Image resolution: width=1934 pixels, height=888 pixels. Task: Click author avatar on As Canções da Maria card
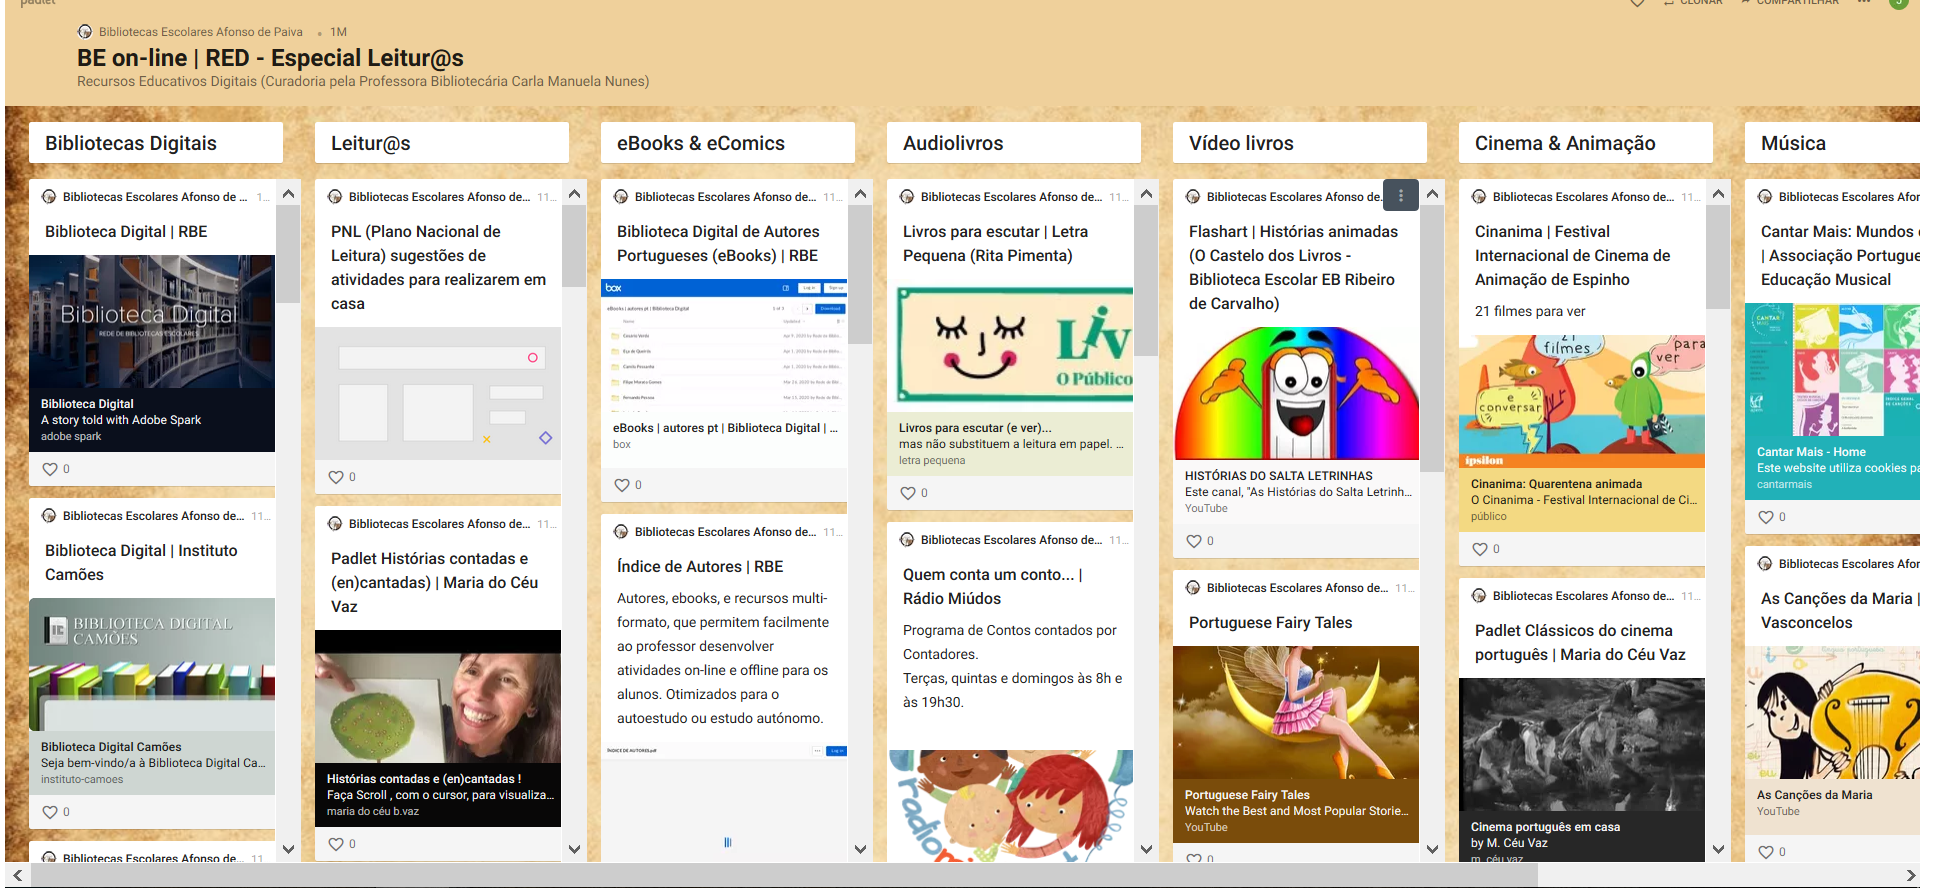pos(1765,564)
